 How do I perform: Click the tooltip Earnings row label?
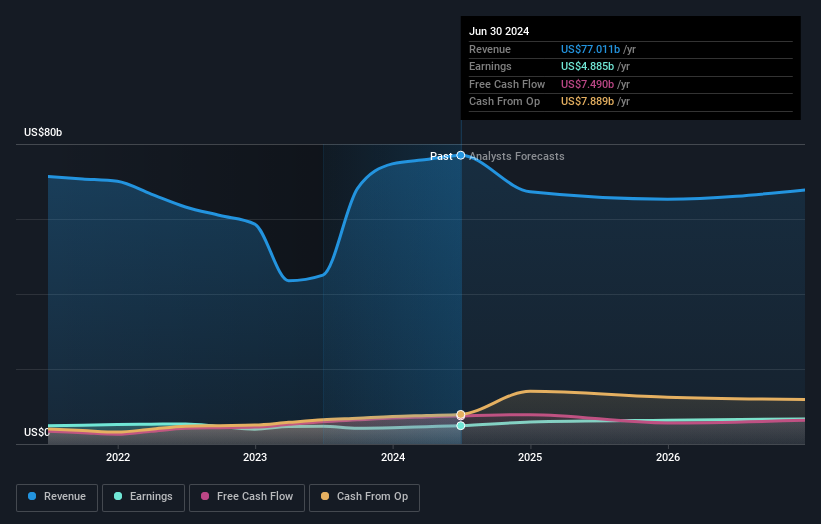point(490,66)
